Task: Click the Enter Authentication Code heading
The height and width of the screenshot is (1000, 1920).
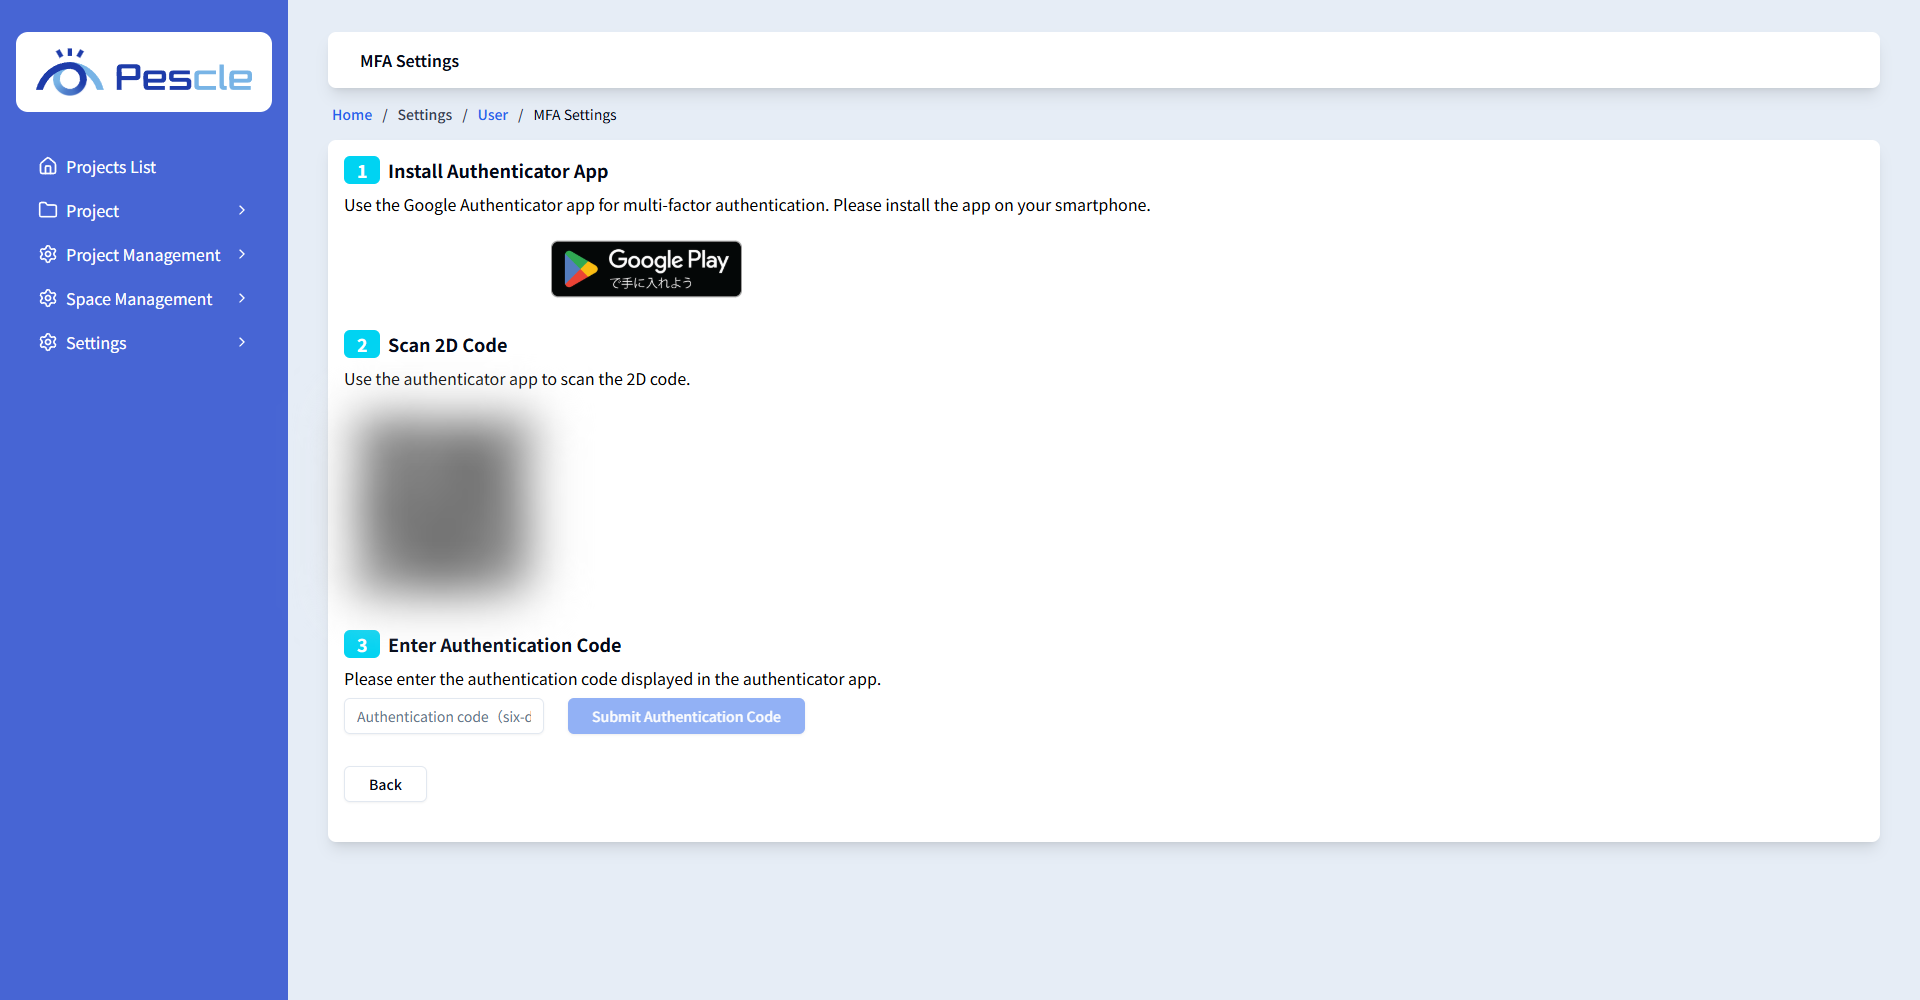Action: point(505,645)
